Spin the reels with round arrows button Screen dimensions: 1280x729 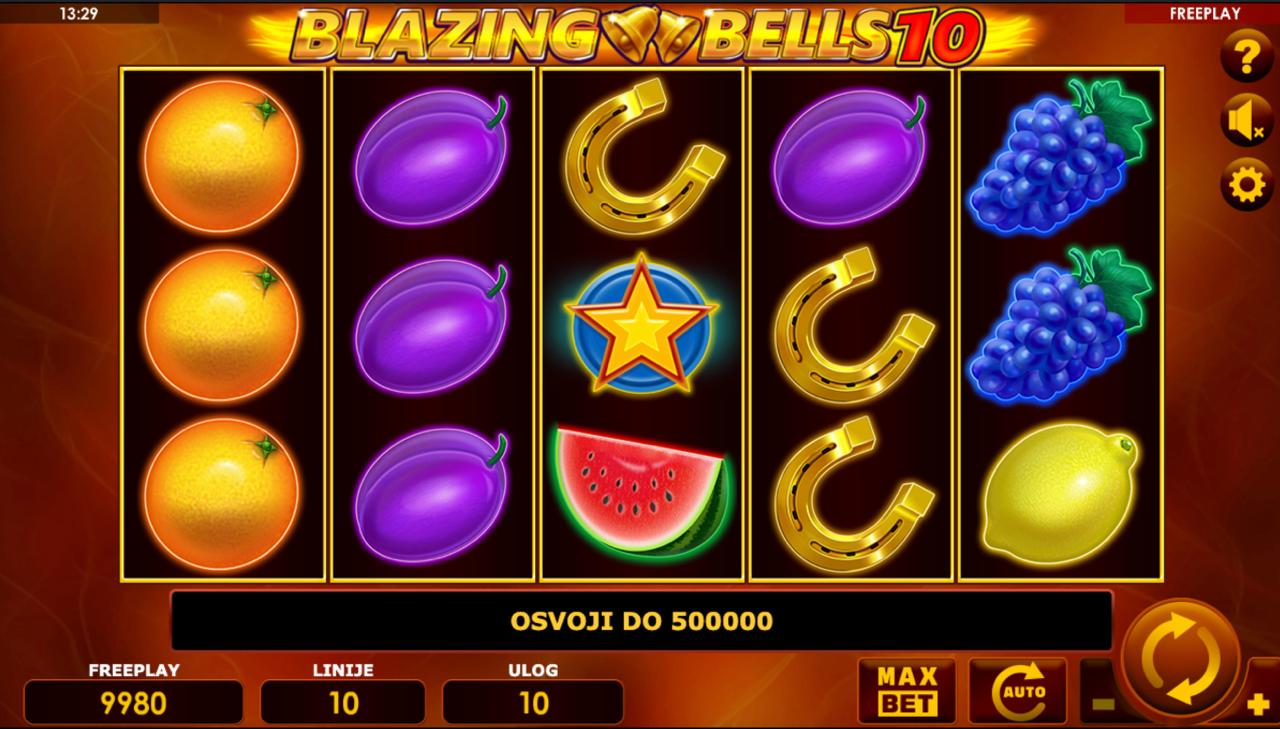coord(1181,660)
